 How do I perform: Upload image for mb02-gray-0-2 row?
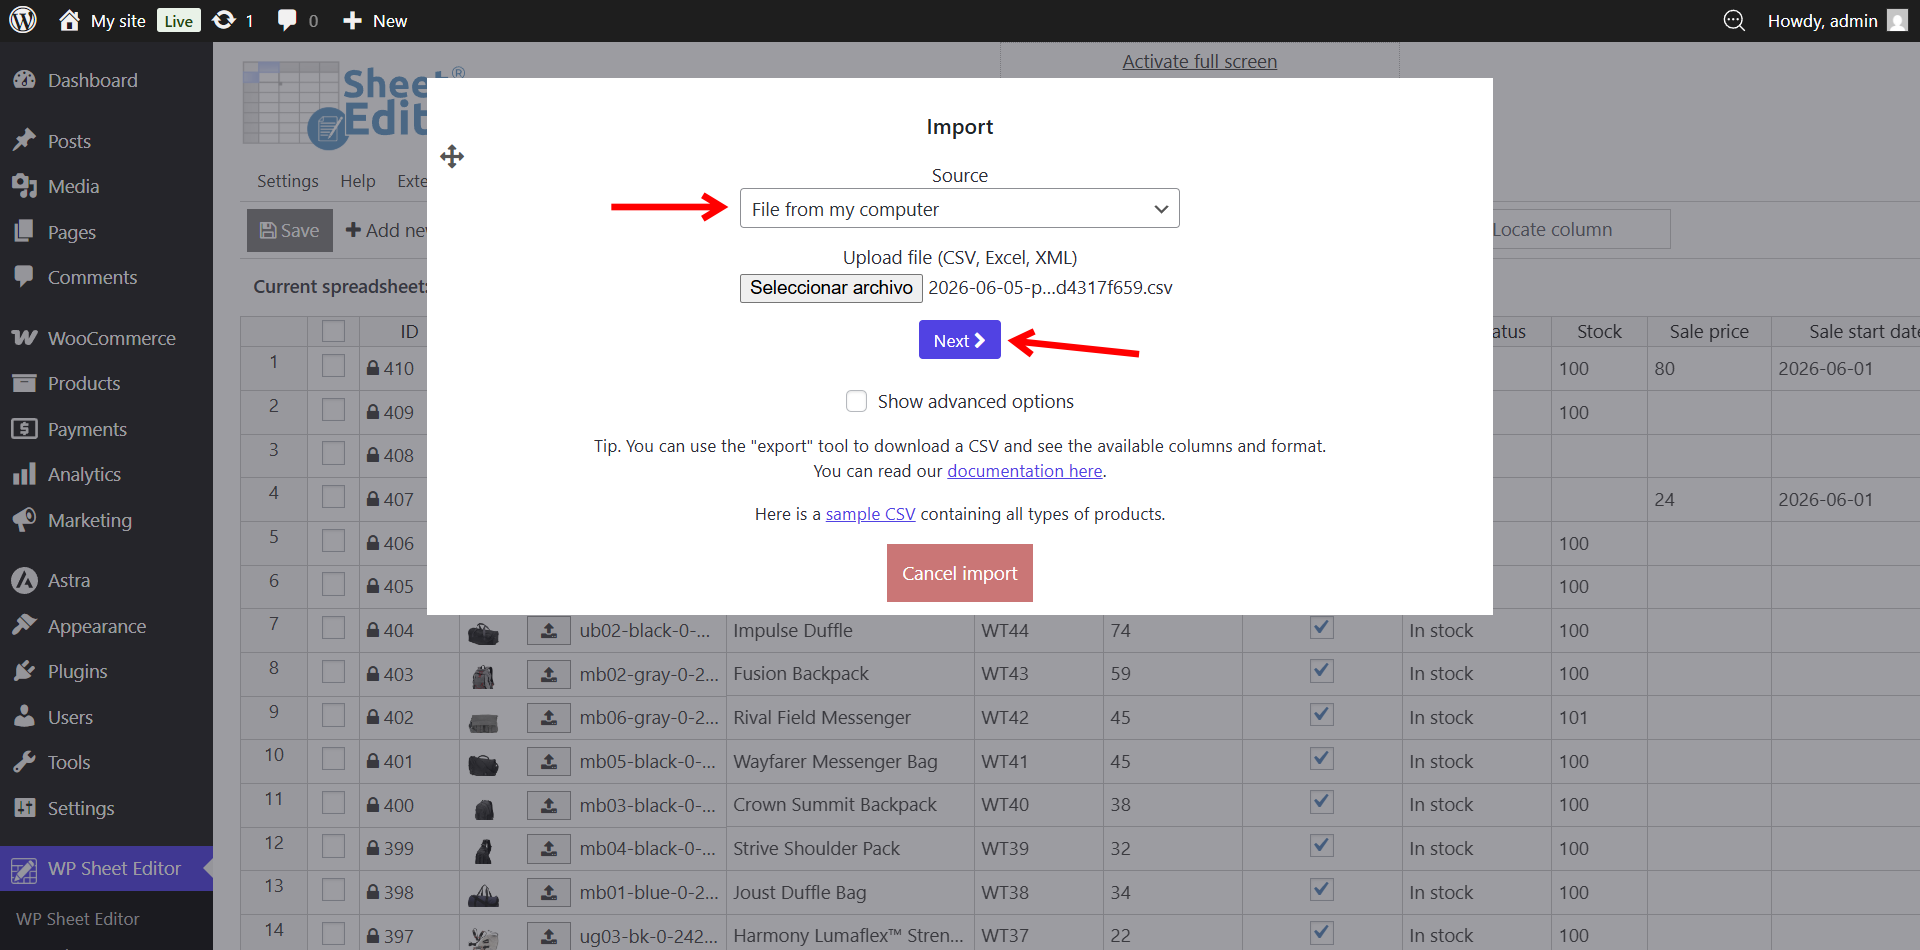pos(549,674)
